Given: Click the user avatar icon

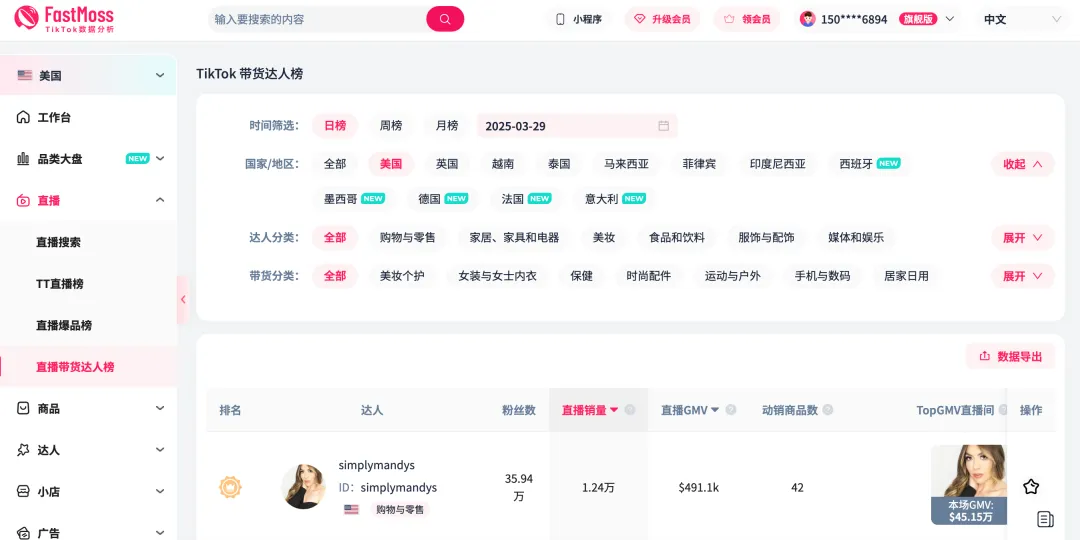Looking at the screenshot, I should (x=807, y=19).
